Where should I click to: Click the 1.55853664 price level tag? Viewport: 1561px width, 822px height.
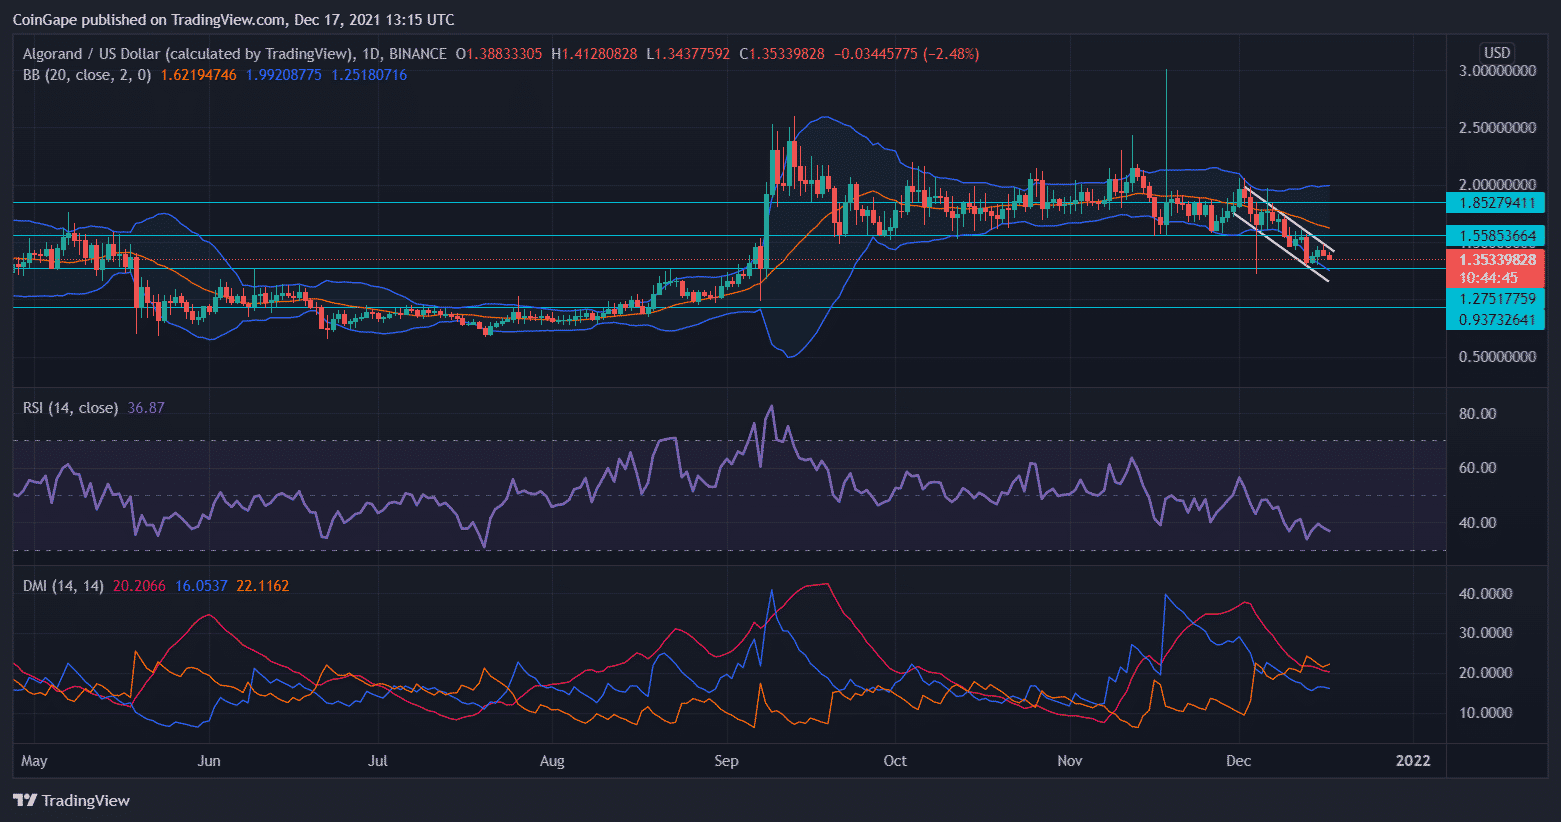coord(1496,236)
